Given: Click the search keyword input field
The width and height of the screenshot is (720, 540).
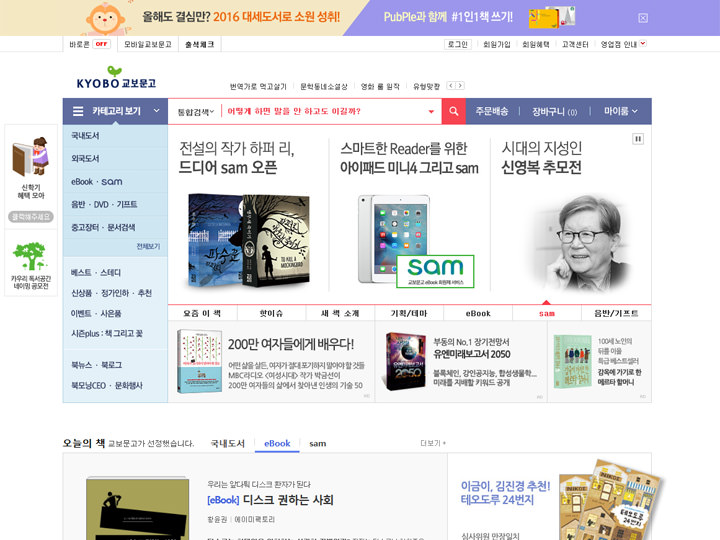Looking at the screenshot, I should click(325, 111).
